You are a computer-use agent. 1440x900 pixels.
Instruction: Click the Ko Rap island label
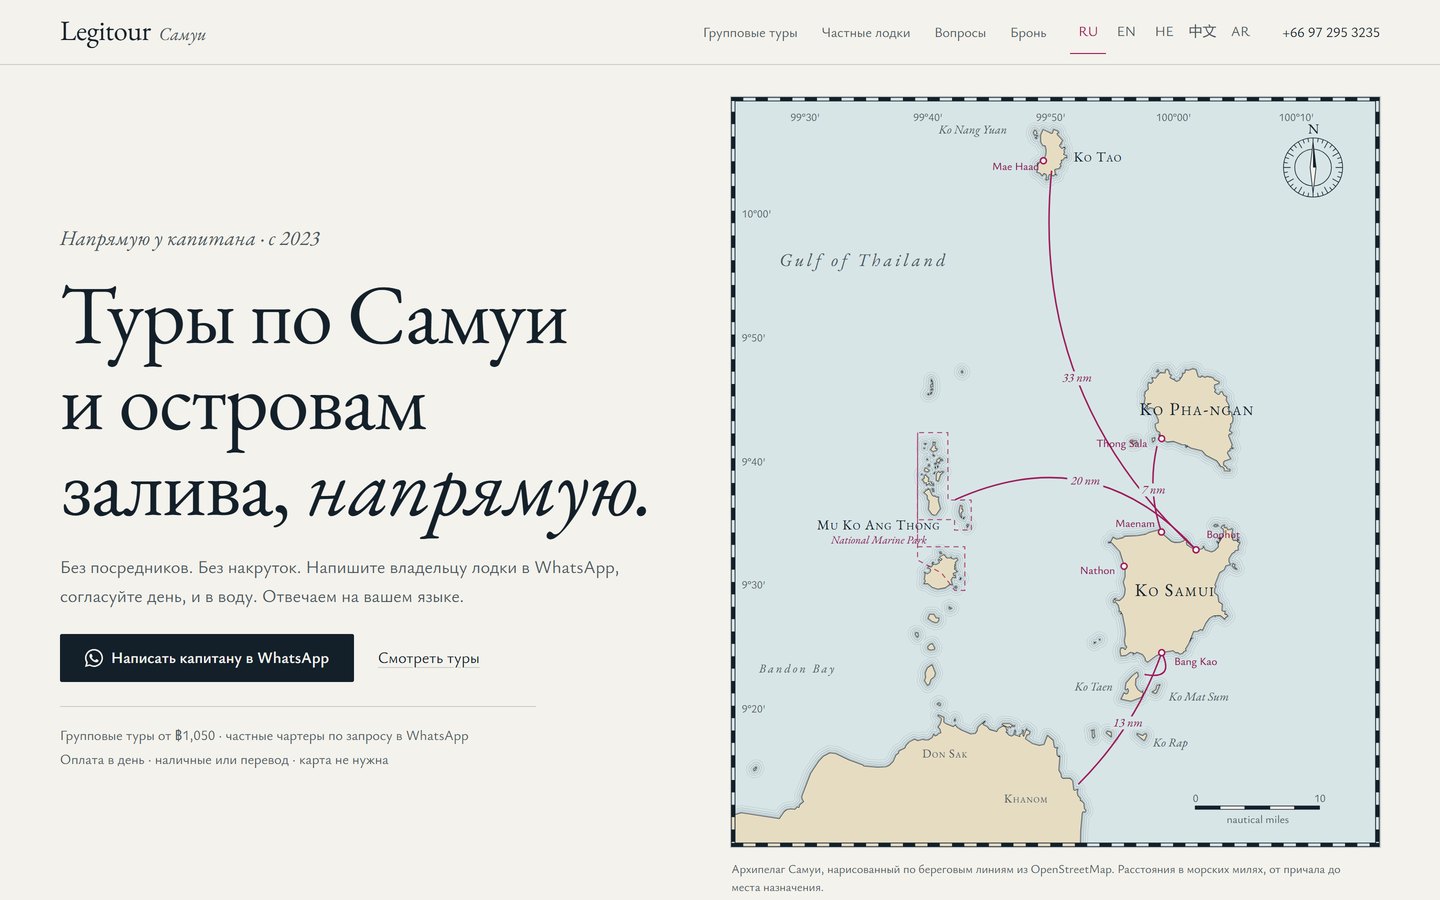(x=1170, y=743)
